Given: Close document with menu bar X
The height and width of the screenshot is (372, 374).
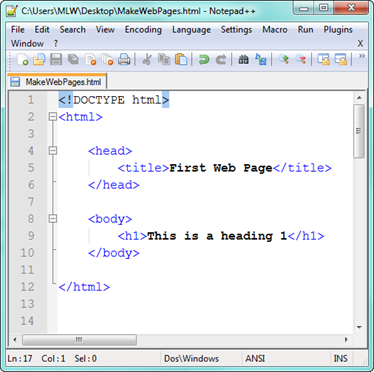Looking at the screenshot, I should coord(360,44).
